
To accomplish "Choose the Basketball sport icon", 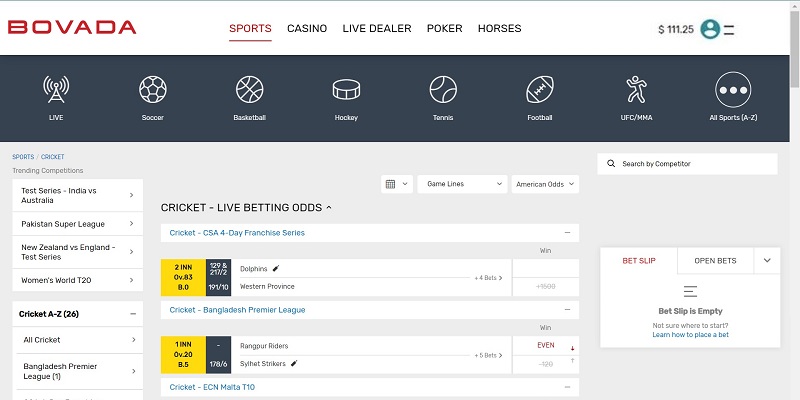I will (249, 89).
